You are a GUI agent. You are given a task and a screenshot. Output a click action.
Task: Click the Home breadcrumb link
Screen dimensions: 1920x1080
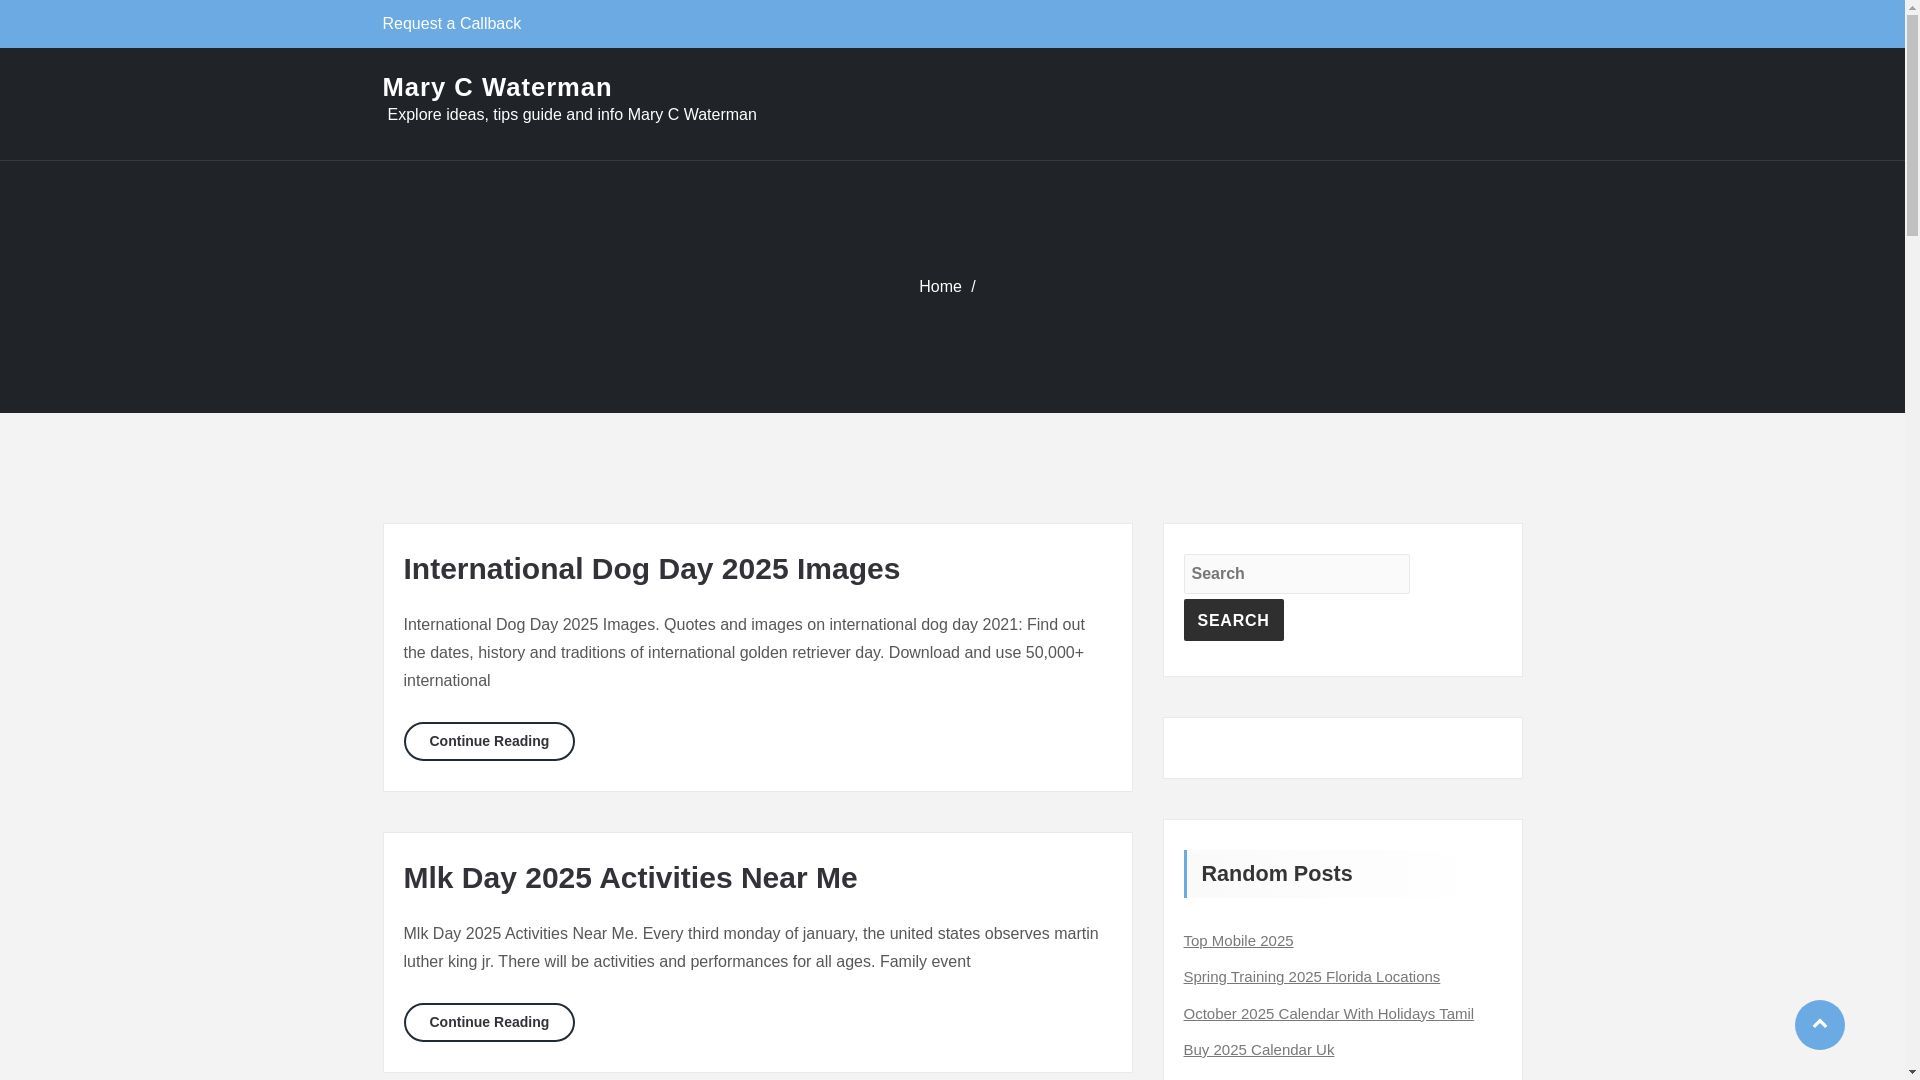coord(940,286)
